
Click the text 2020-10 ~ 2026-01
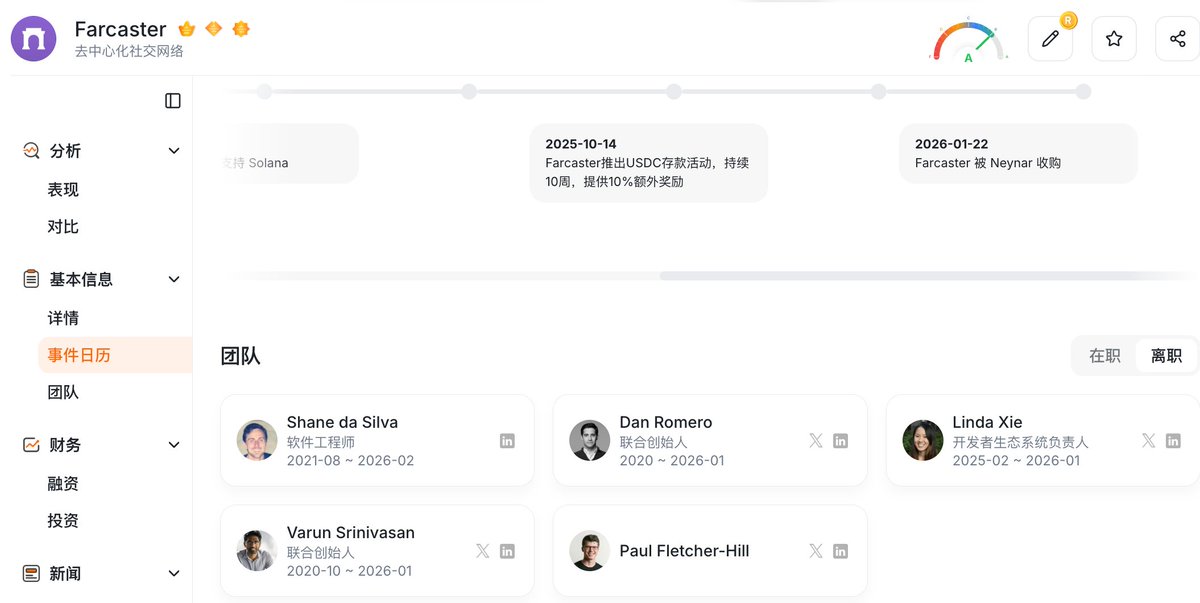[x=349, y=571]
